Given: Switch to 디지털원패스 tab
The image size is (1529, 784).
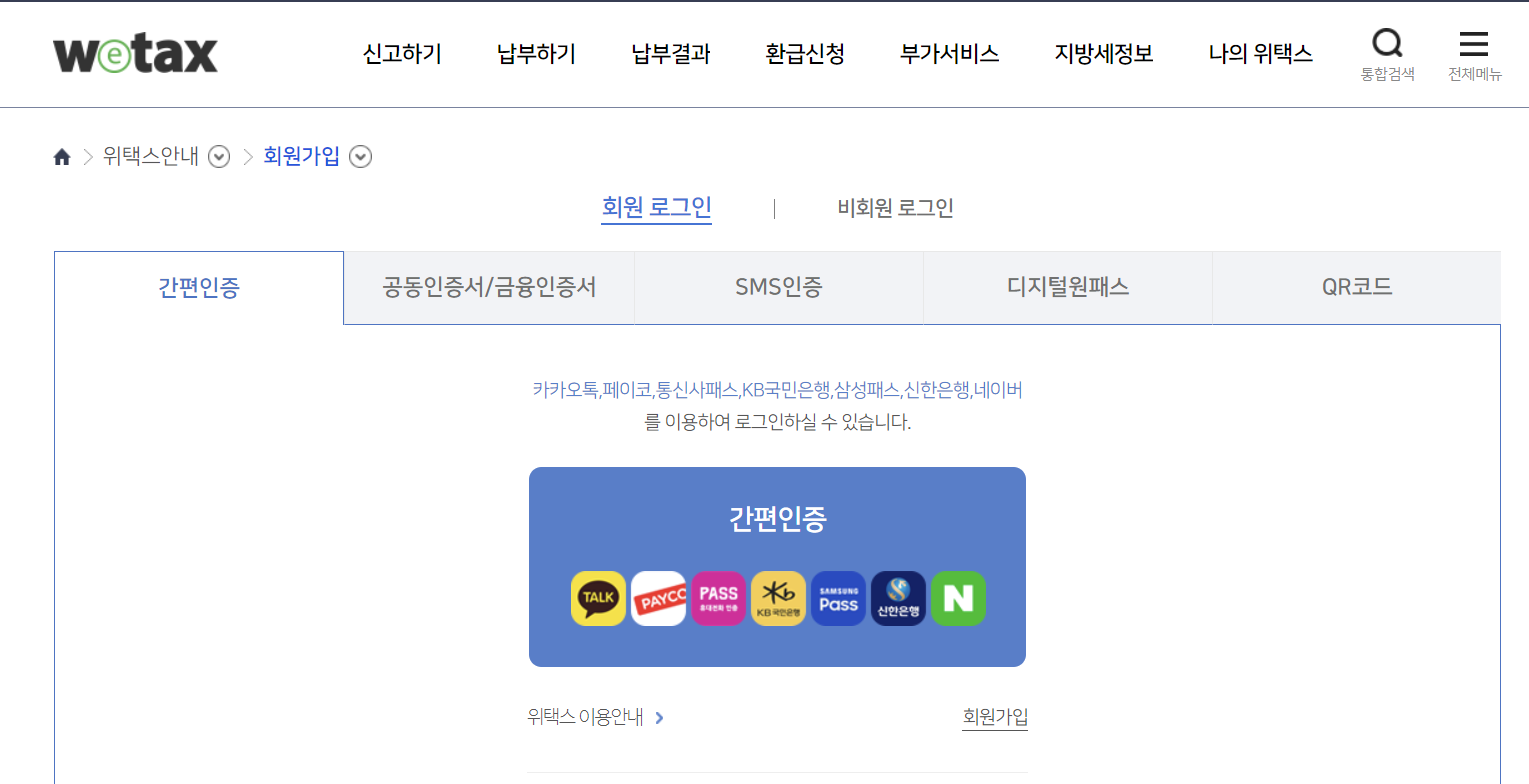Looking at the screenshot, I should (x=1068, y=288).
